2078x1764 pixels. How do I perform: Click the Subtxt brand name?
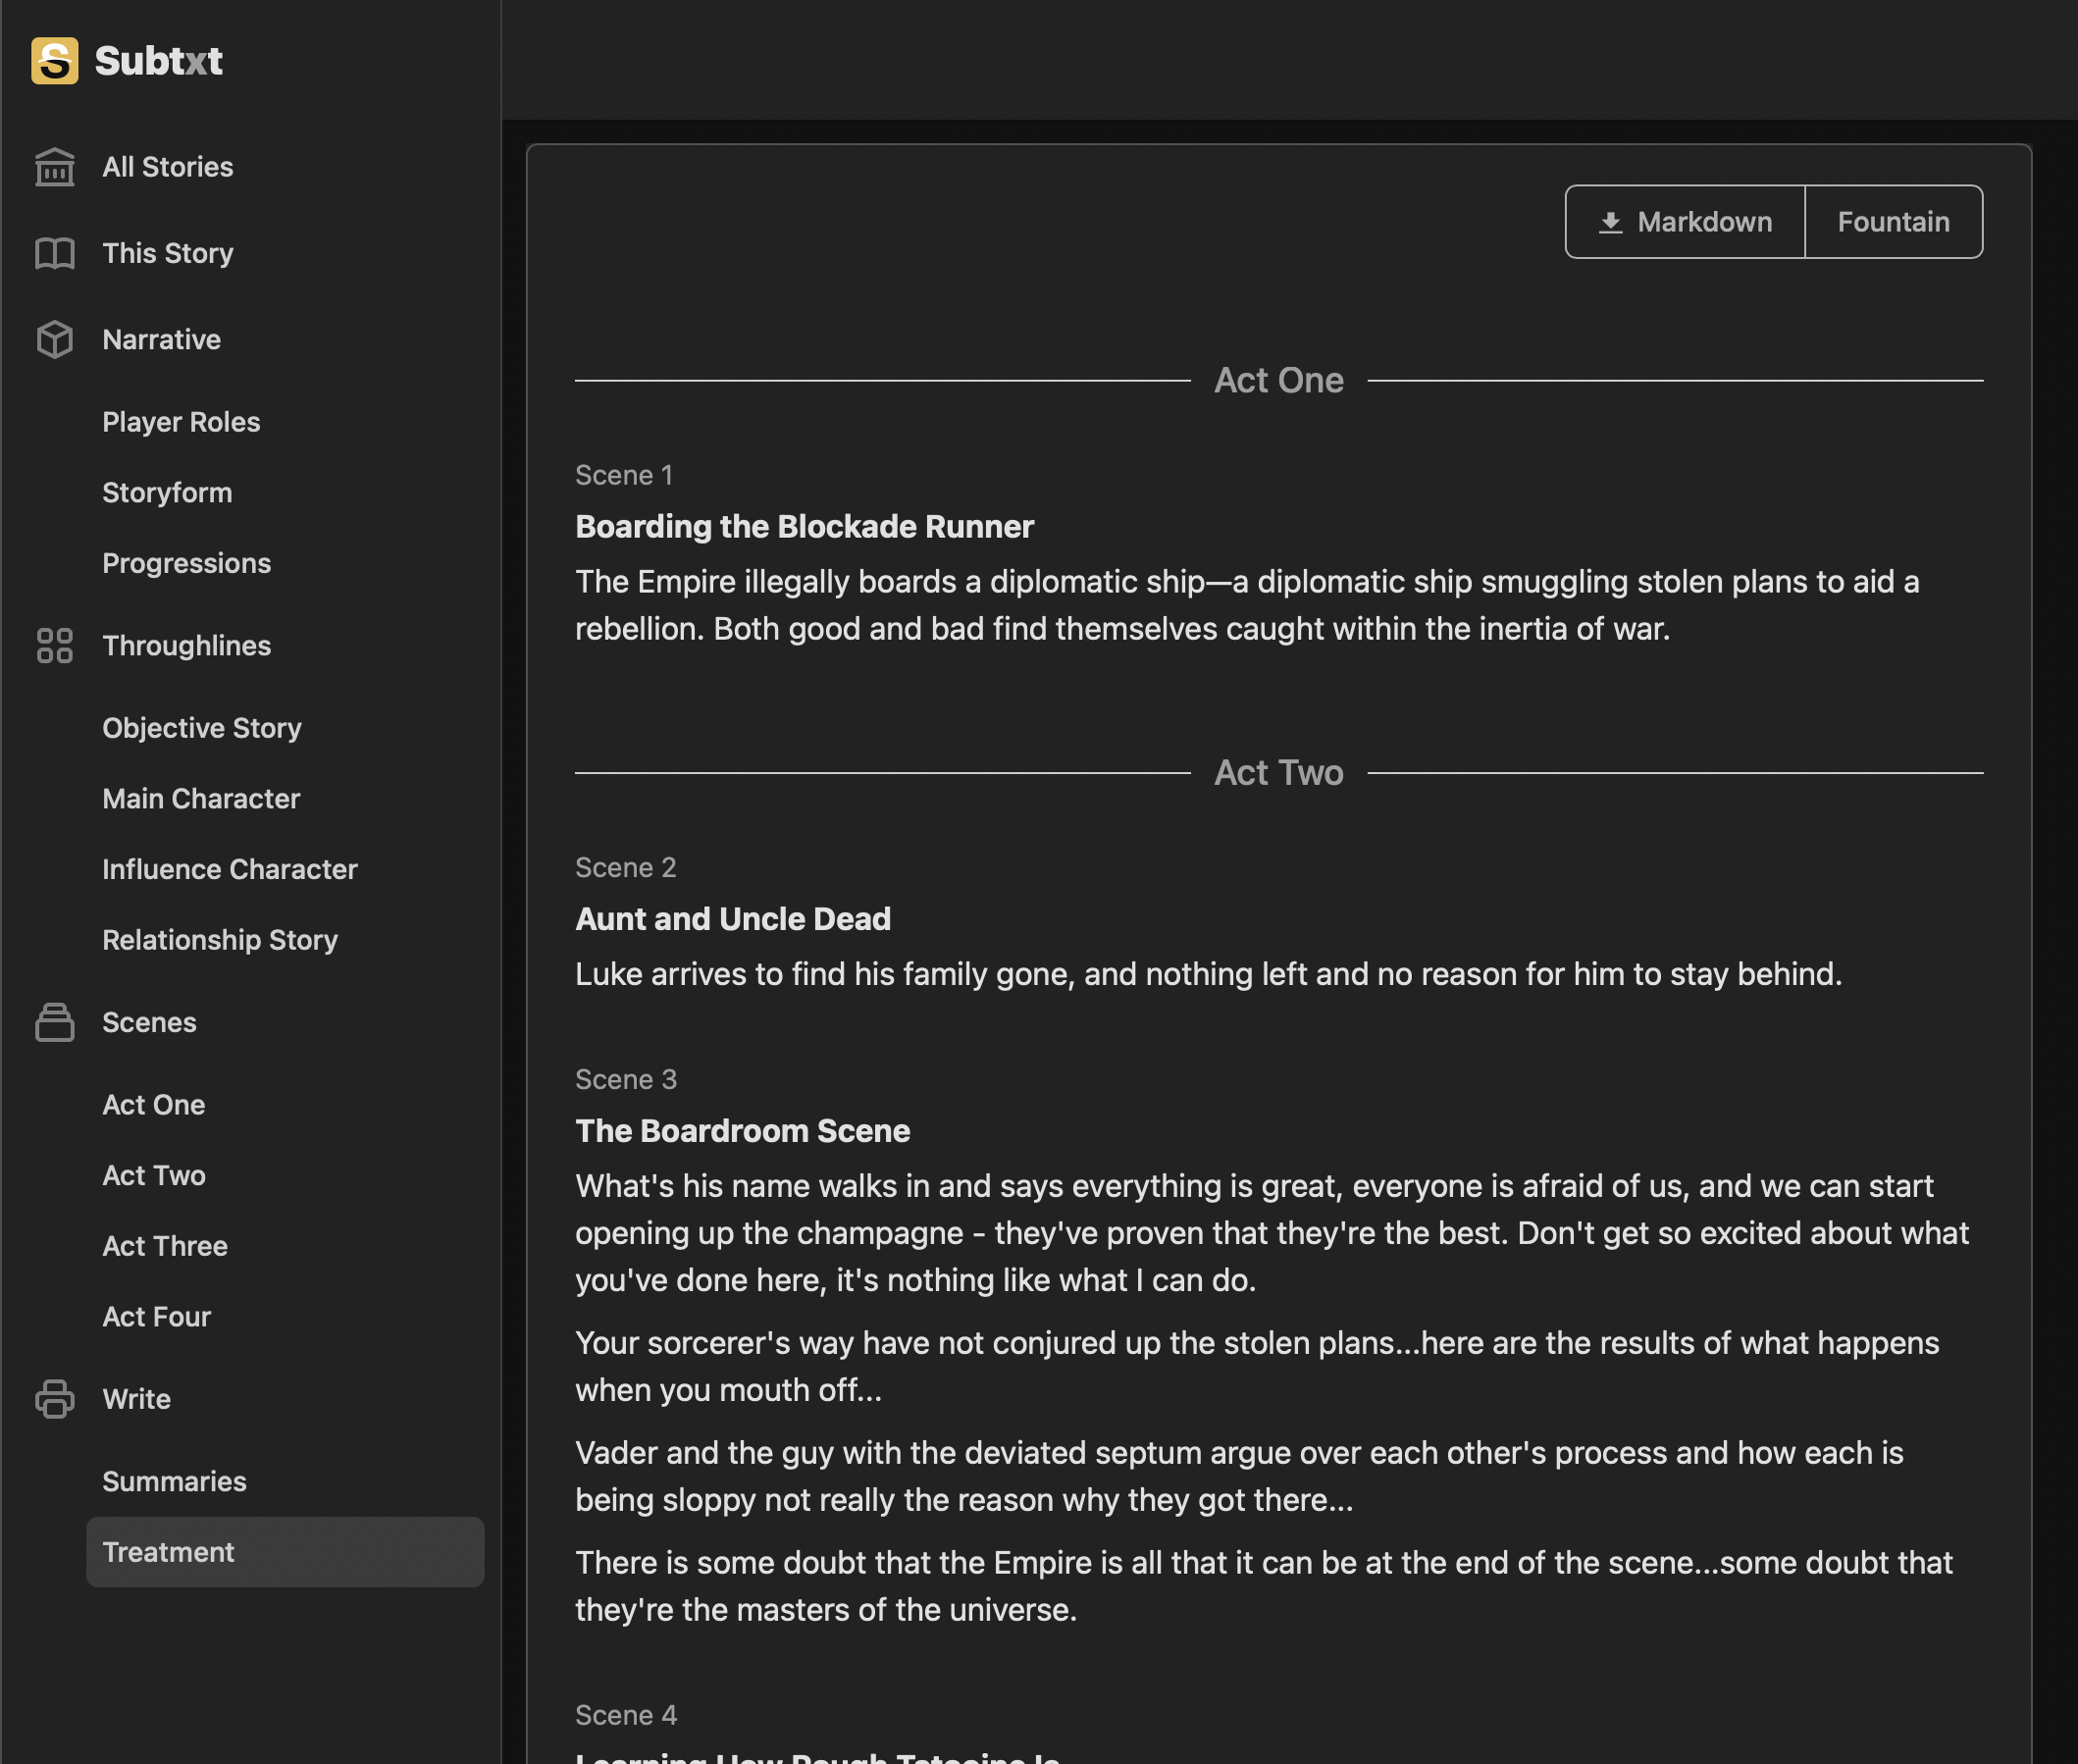tap(158, 61)
